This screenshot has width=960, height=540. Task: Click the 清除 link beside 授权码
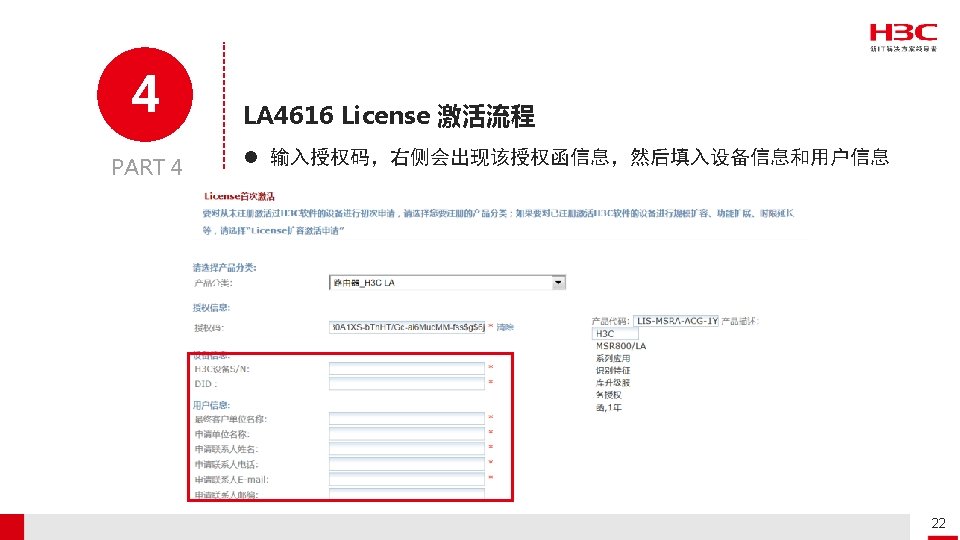[505, 328]
